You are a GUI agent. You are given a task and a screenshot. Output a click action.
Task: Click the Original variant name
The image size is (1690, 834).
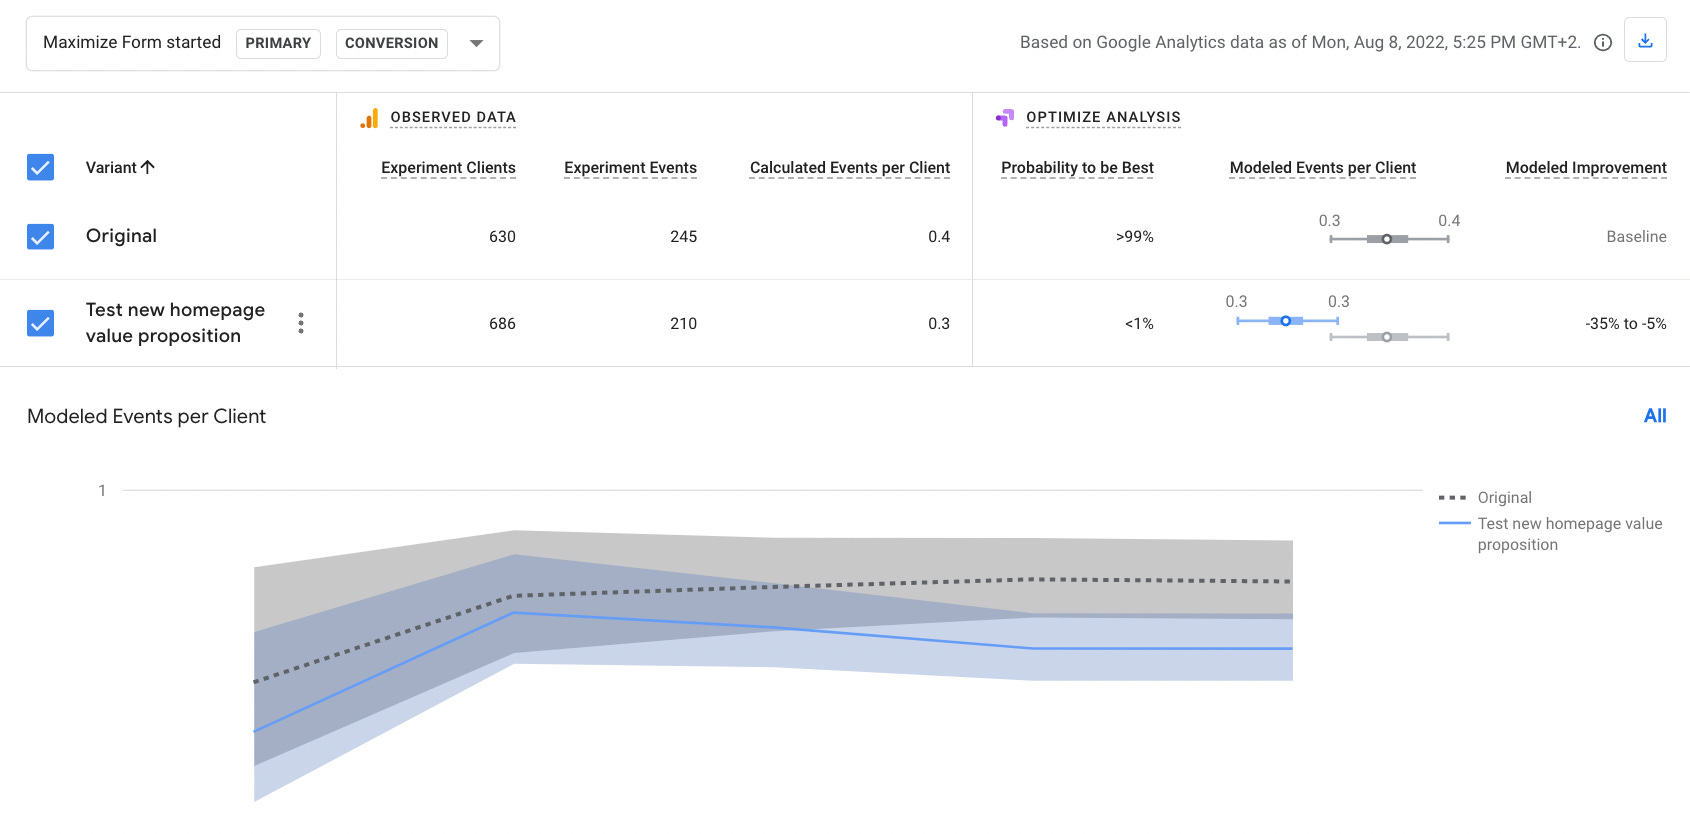[x=121, y=236]
